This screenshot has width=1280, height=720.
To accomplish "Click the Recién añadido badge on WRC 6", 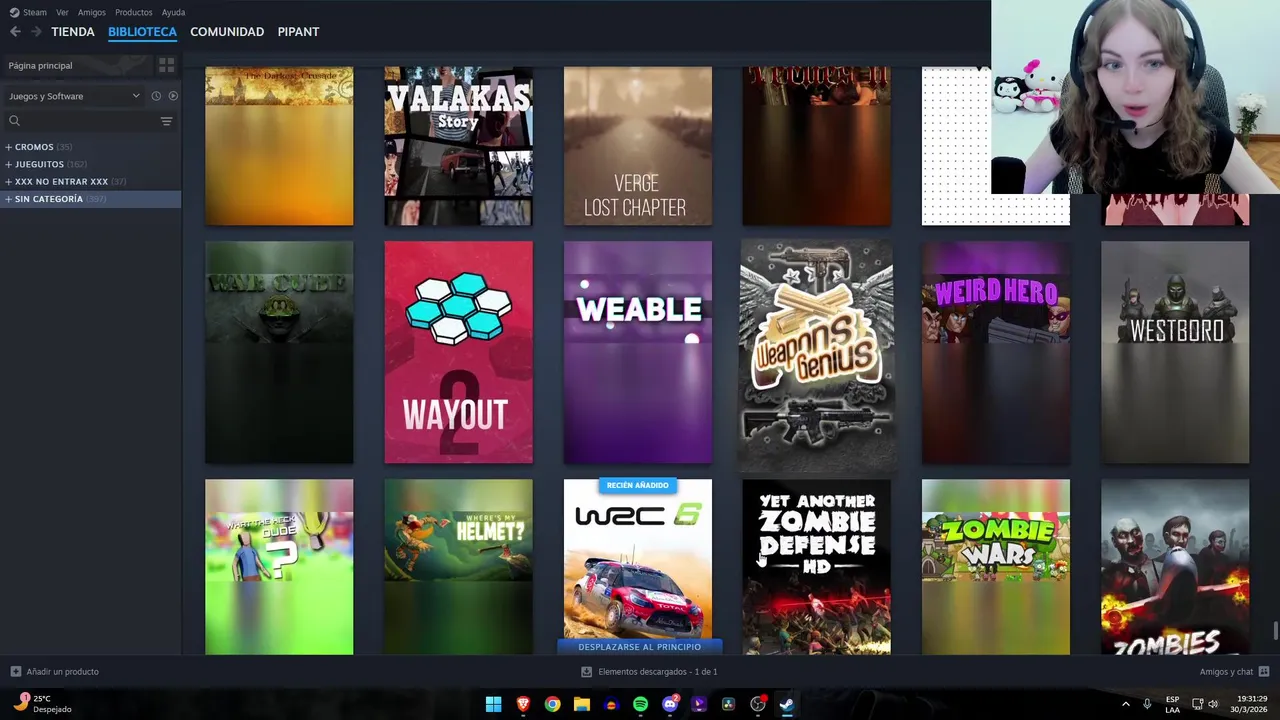I will pyautogui.click(x=638, y=486).
